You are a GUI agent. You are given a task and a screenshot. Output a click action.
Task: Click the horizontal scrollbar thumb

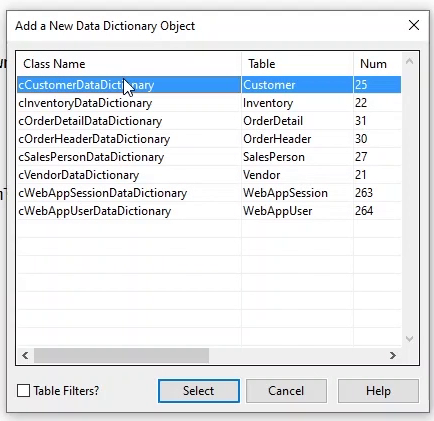(x=121, y=356)
